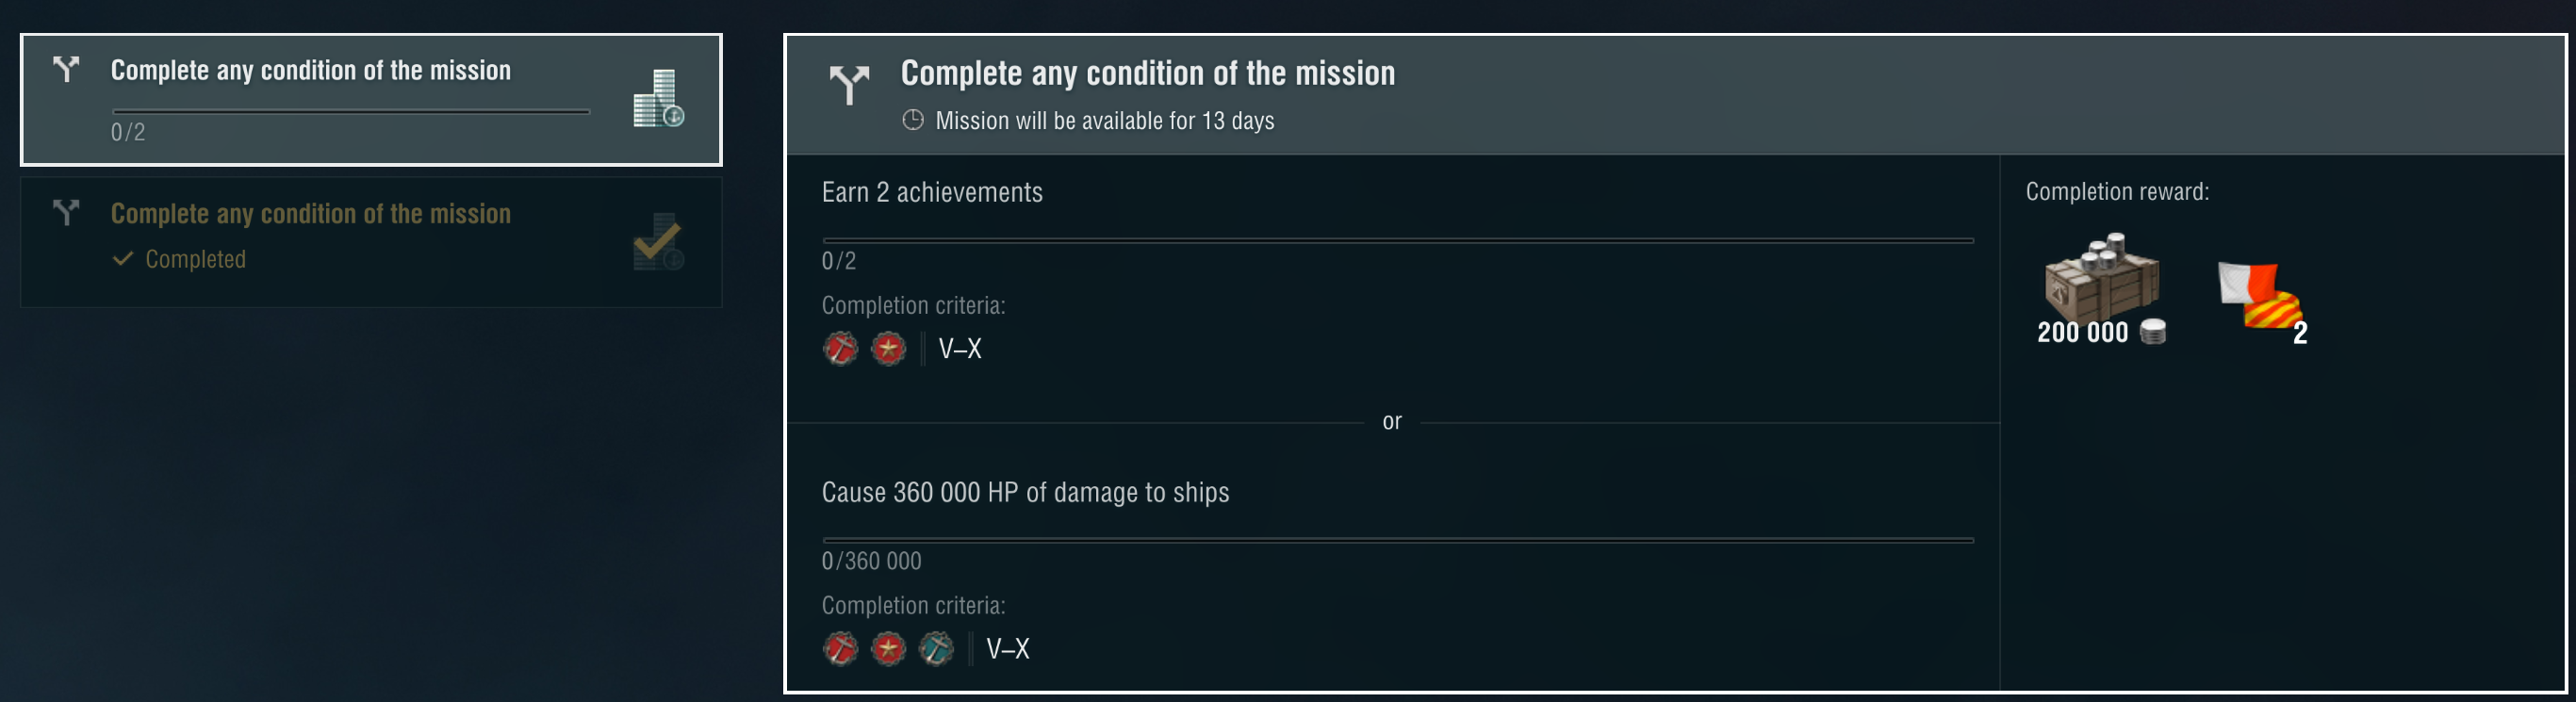The height and width of the screenshot is (702, 2576).
Task: Click the teal Co-op battle type icon
Action: [936, 649]
